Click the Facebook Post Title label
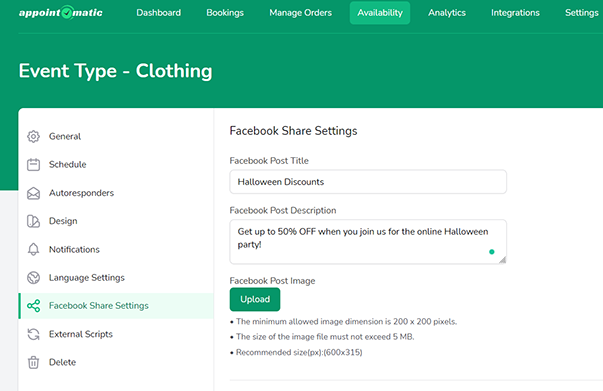Screen dimensions: 603x391 tap(269, 161)
